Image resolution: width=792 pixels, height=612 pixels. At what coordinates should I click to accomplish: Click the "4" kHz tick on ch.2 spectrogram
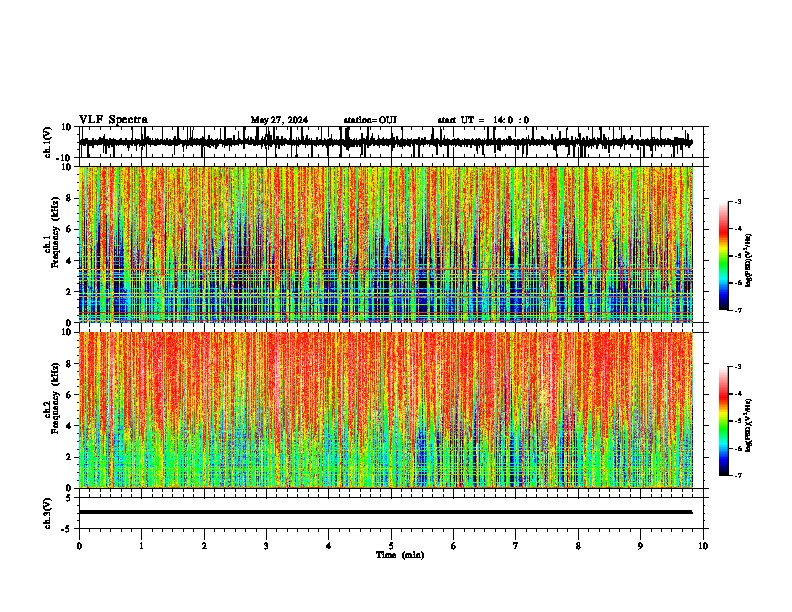[69, 426]
